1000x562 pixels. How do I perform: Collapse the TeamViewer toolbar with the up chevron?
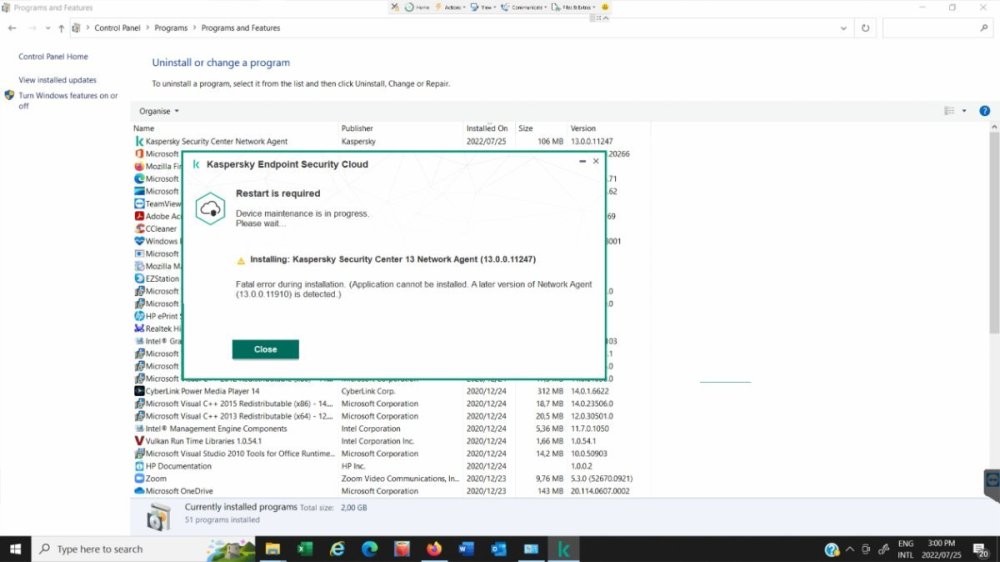(x=606, y=18)
